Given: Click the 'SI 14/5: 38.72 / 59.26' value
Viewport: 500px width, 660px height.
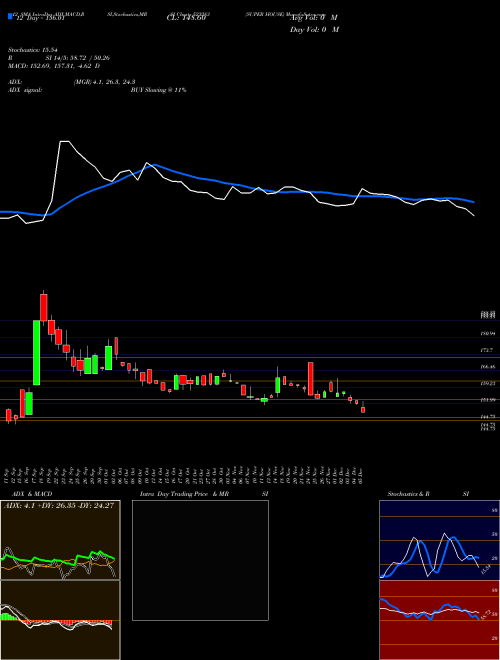Looking at the screenshot, I should [78, 58].
